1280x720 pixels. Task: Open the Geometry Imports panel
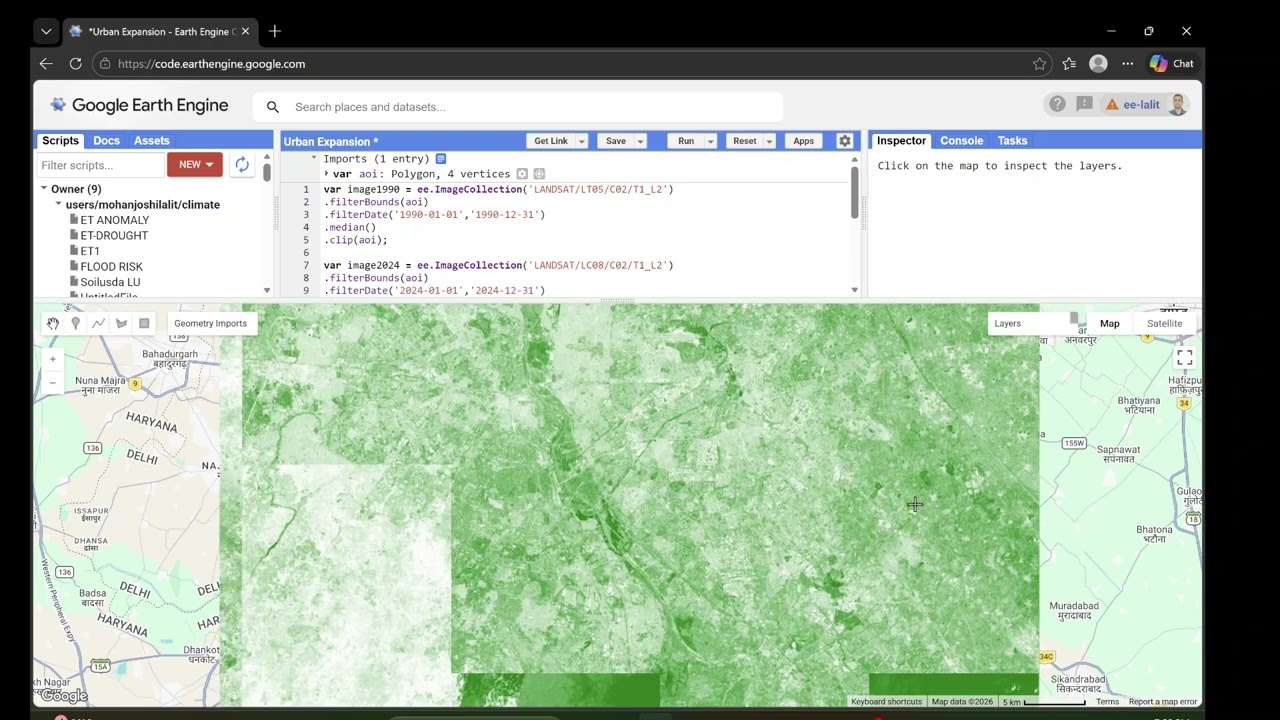point(210,323)
